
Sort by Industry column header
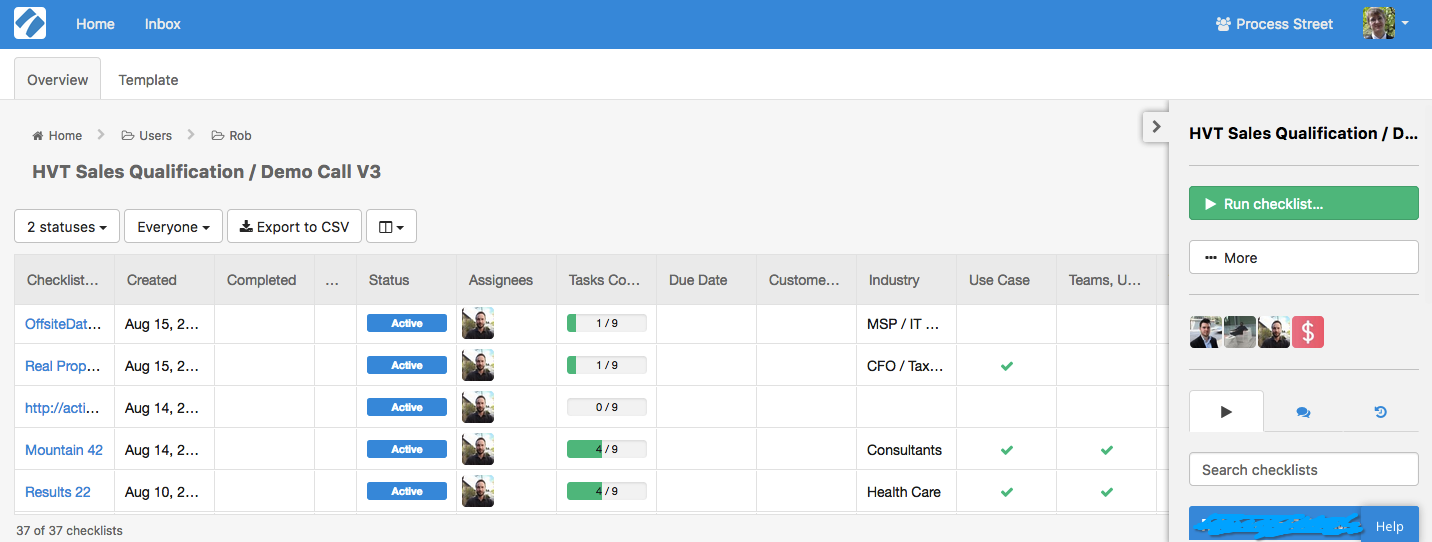(x=906, y=280)
